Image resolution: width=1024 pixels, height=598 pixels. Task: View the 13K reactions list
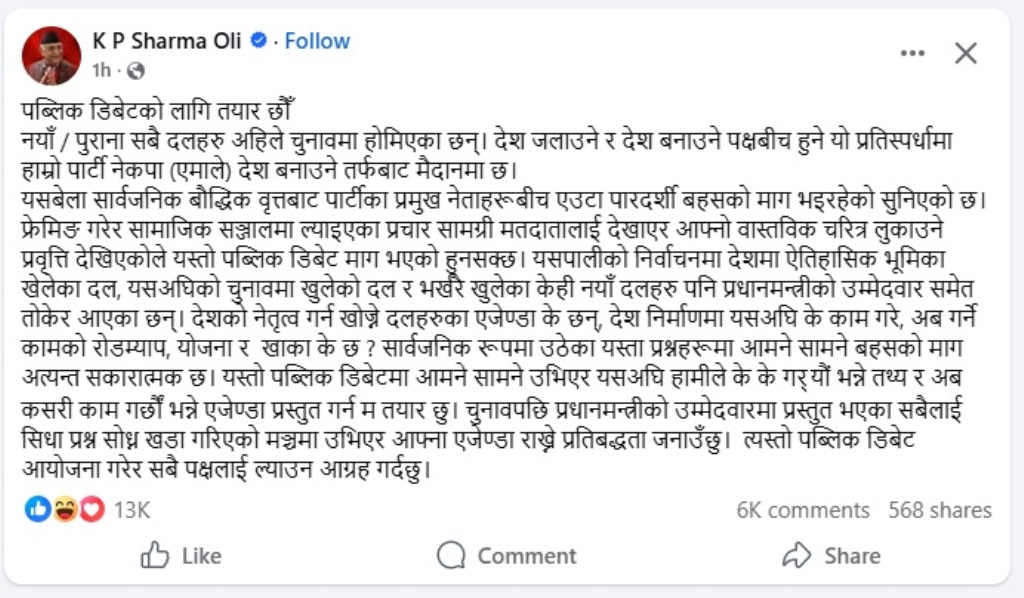click(131, 510)
